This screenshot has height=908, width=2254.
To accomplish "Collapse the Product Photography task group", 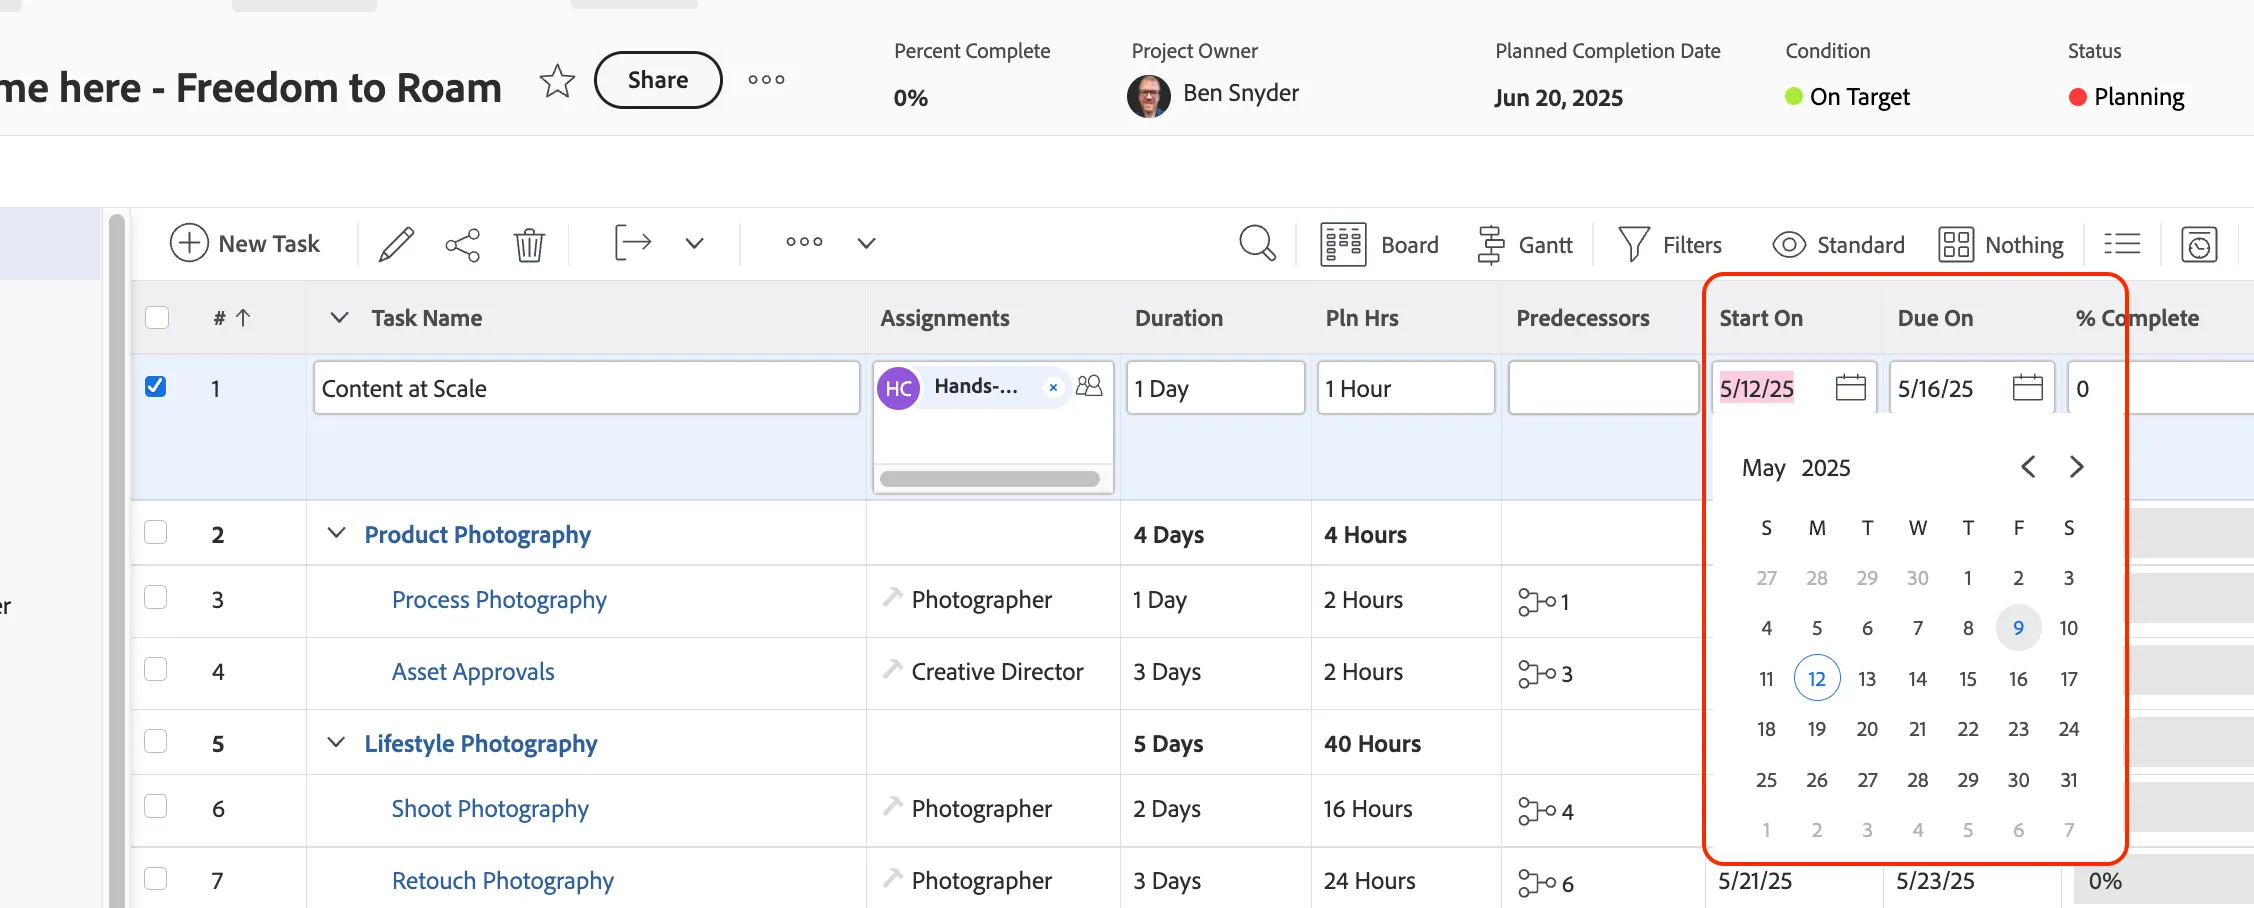I will click(337, 533).
